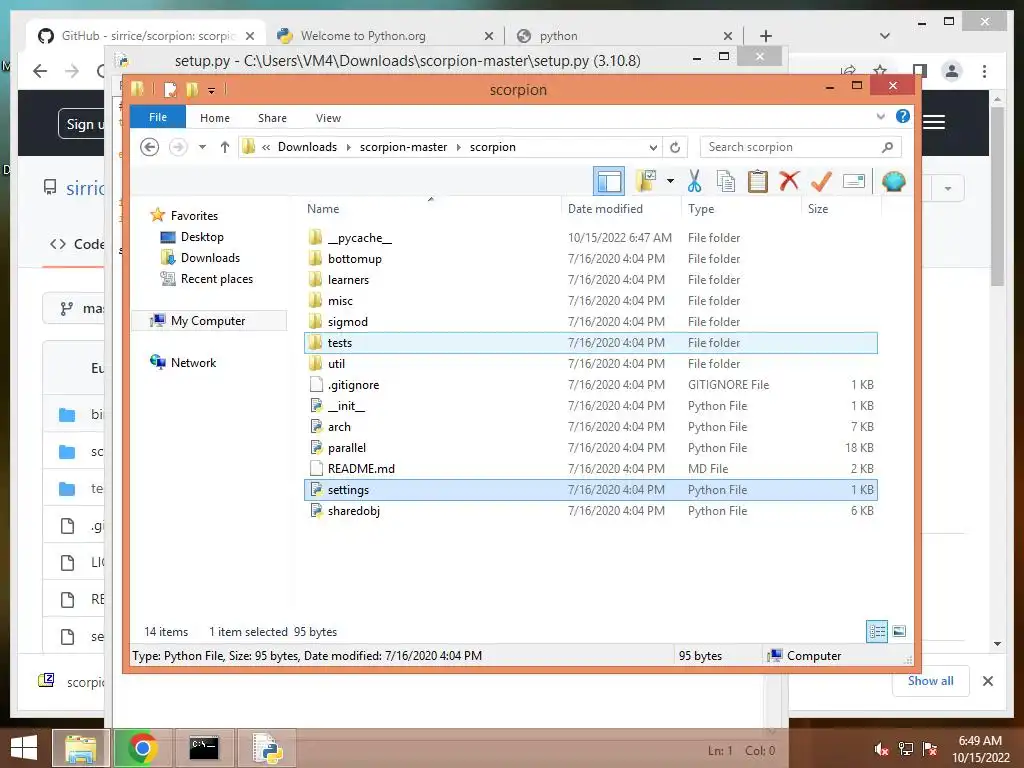Select the learners folder
This screenshot has width=1024, height=768.
pos(590,280)
